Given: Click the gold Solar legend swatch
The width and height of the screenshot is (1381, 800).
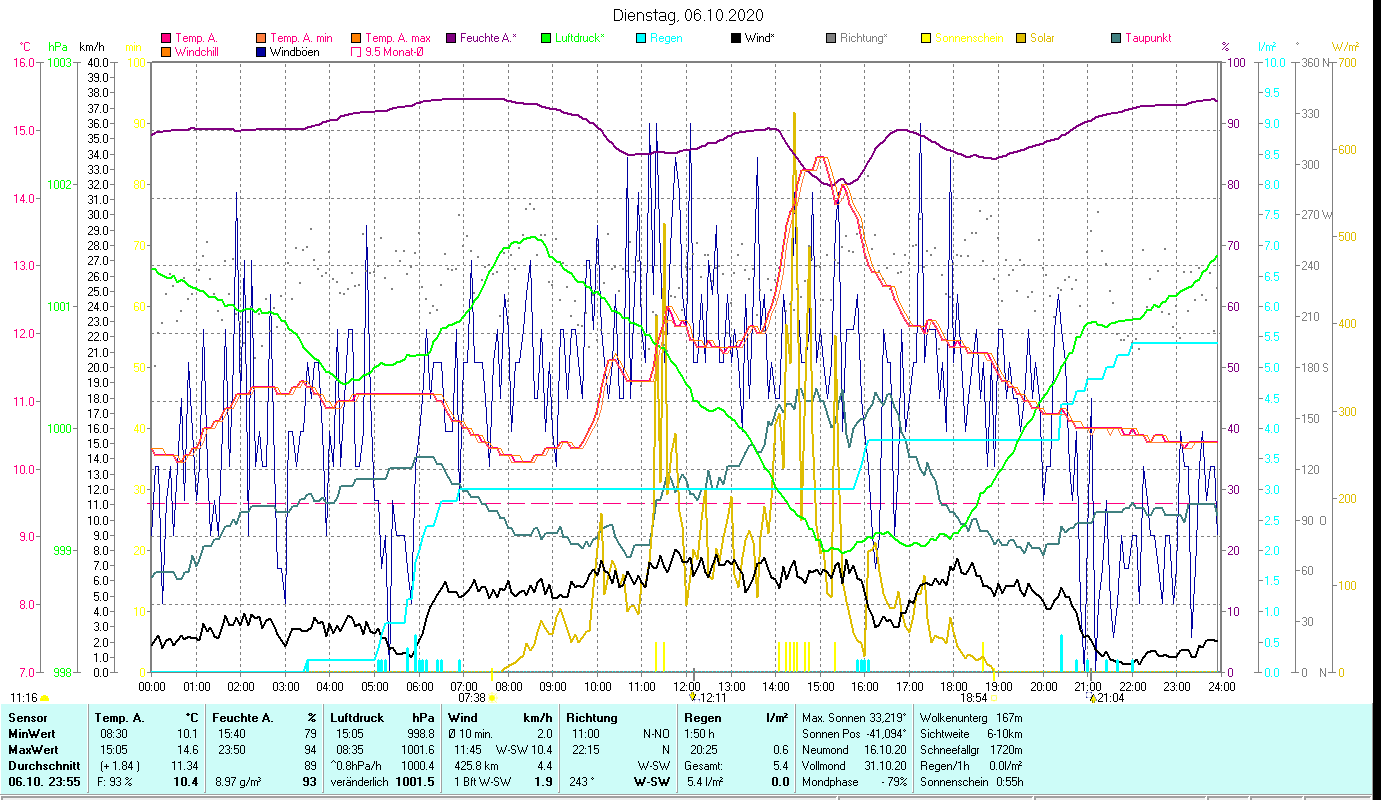Looking at the screenshot, I should [1021, 38].
